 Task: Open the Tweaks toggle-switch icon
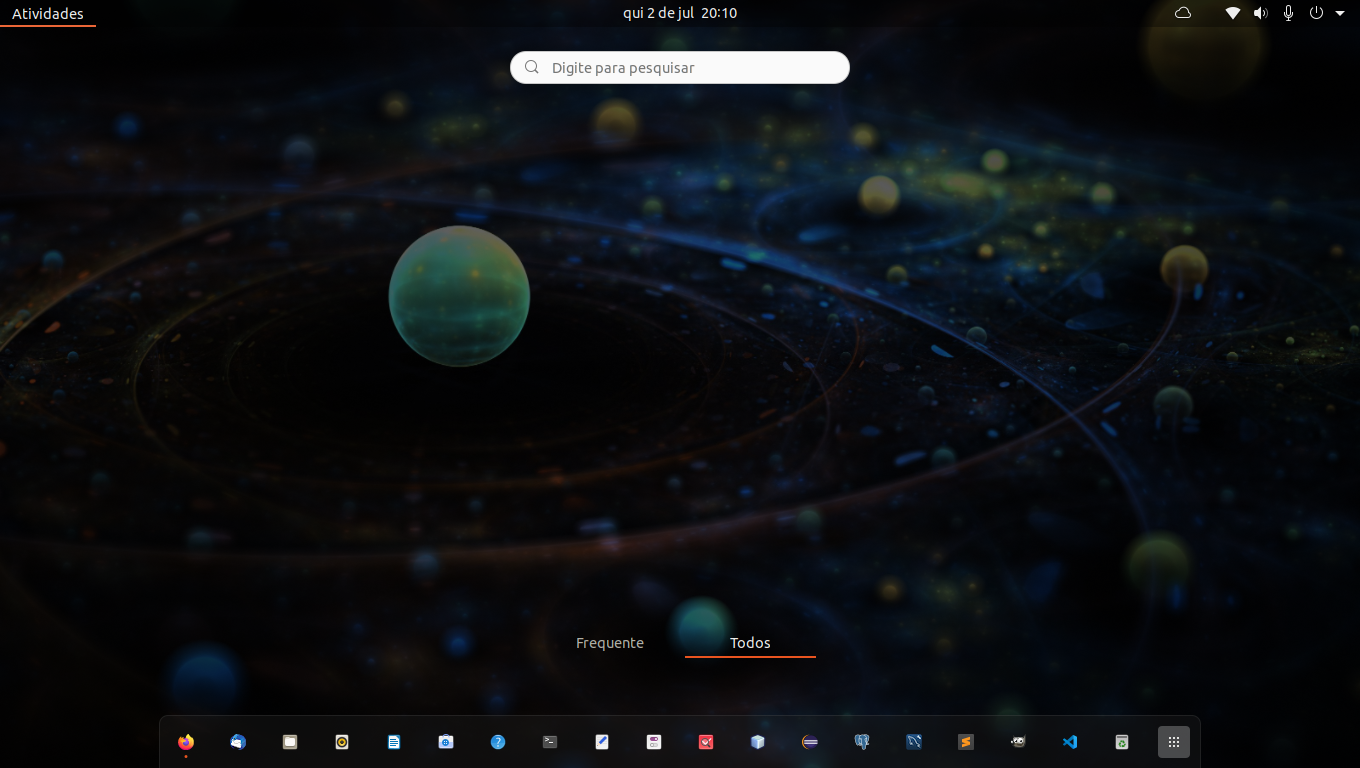[x=654, y=742]
